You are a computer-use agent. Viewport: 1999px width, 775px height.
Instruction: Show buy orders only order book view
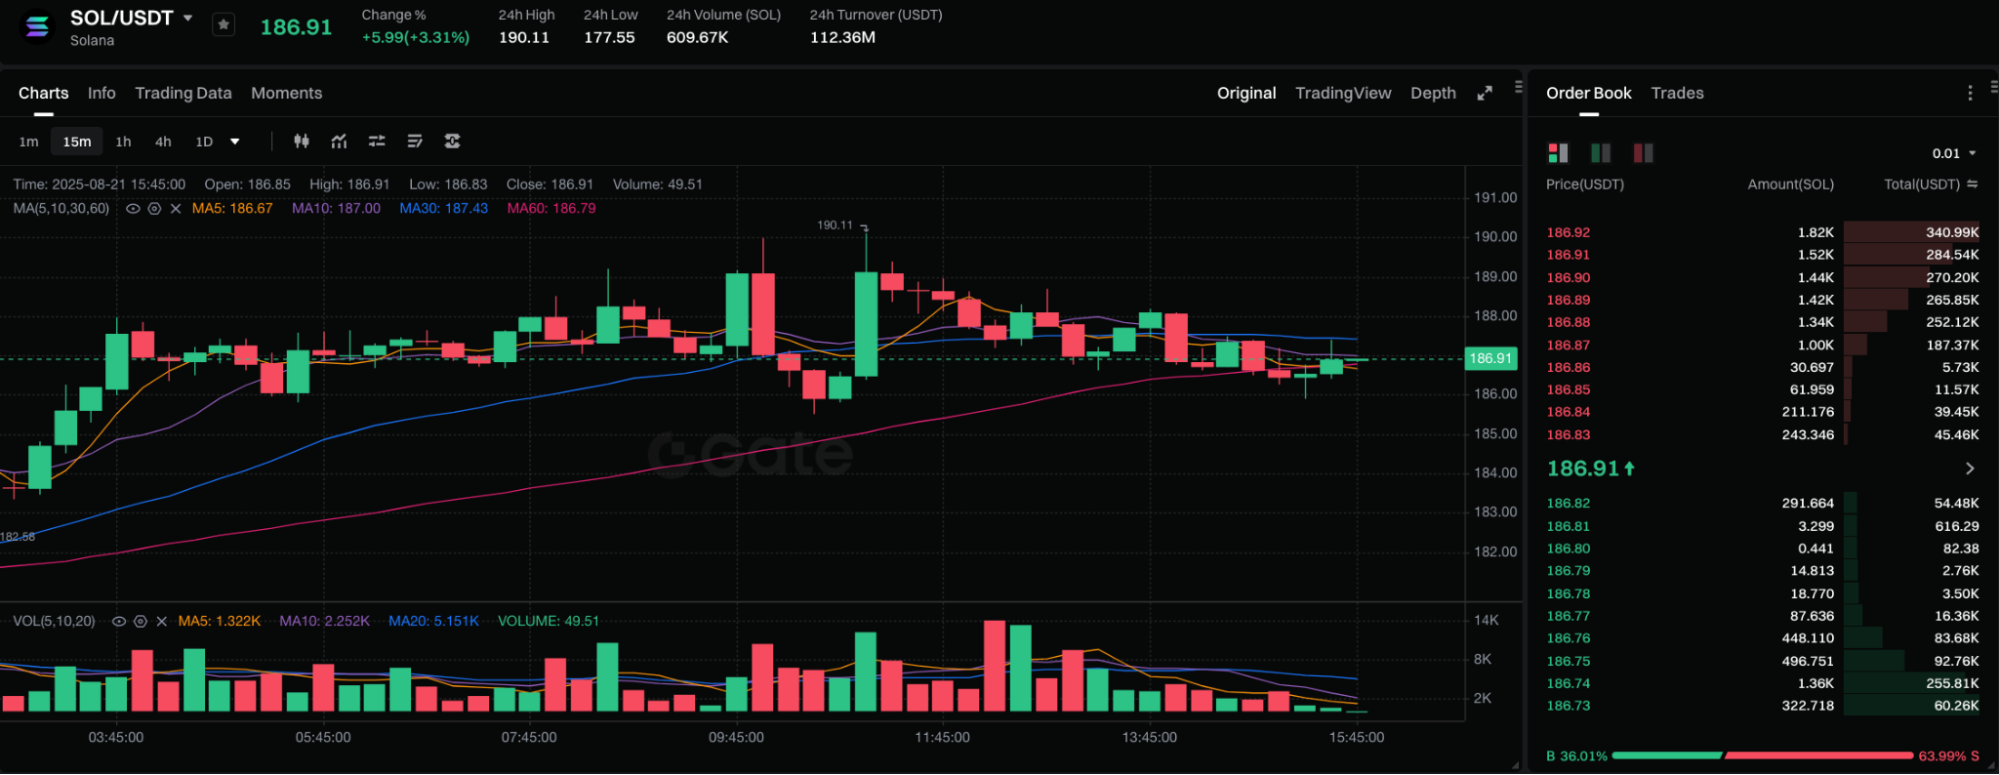pos(1600,153)
